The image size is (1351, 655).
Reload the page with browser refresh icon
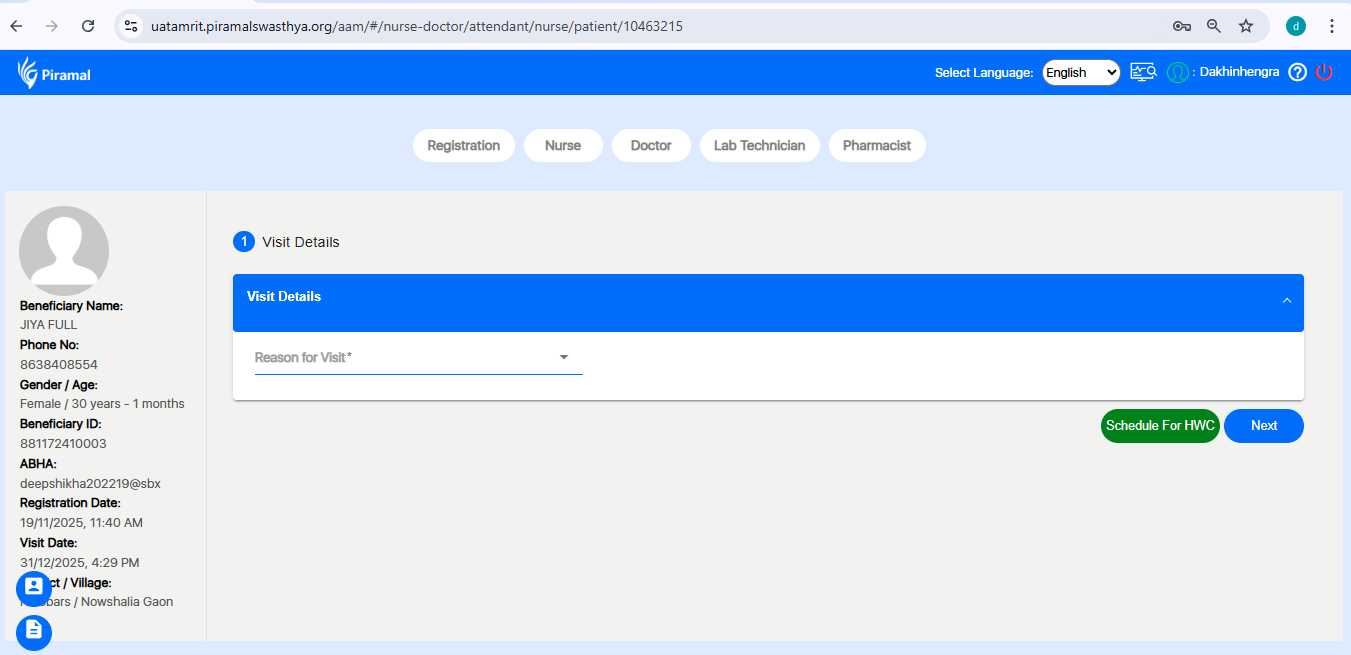(88, 27)
